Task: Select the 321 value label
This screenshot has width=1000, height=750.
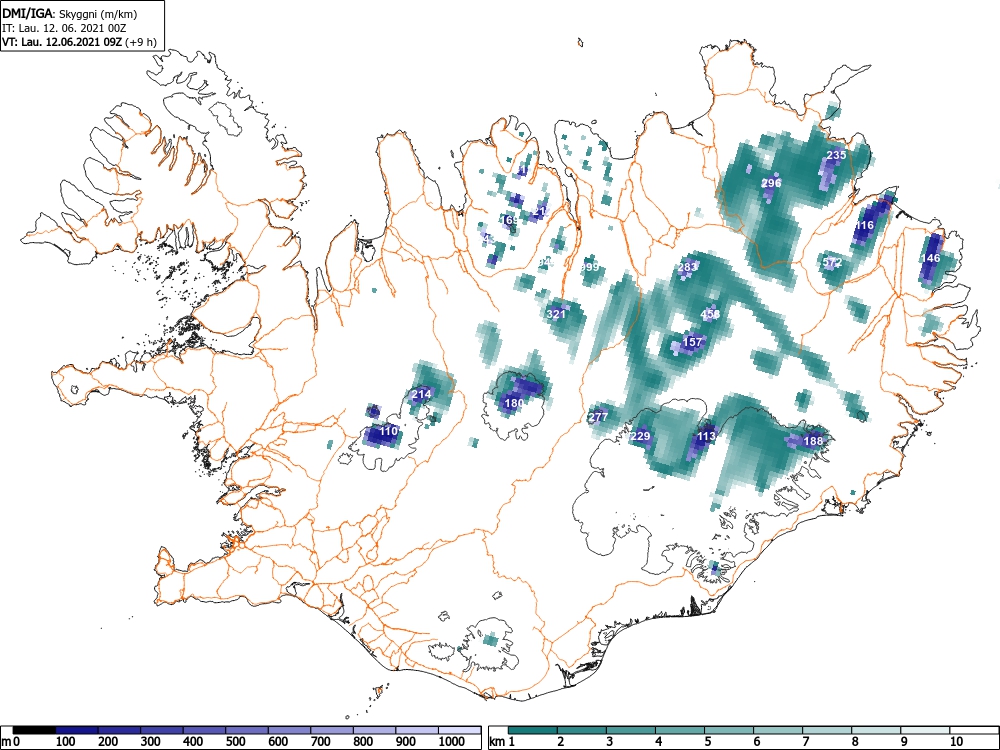Action: point(556,314)
